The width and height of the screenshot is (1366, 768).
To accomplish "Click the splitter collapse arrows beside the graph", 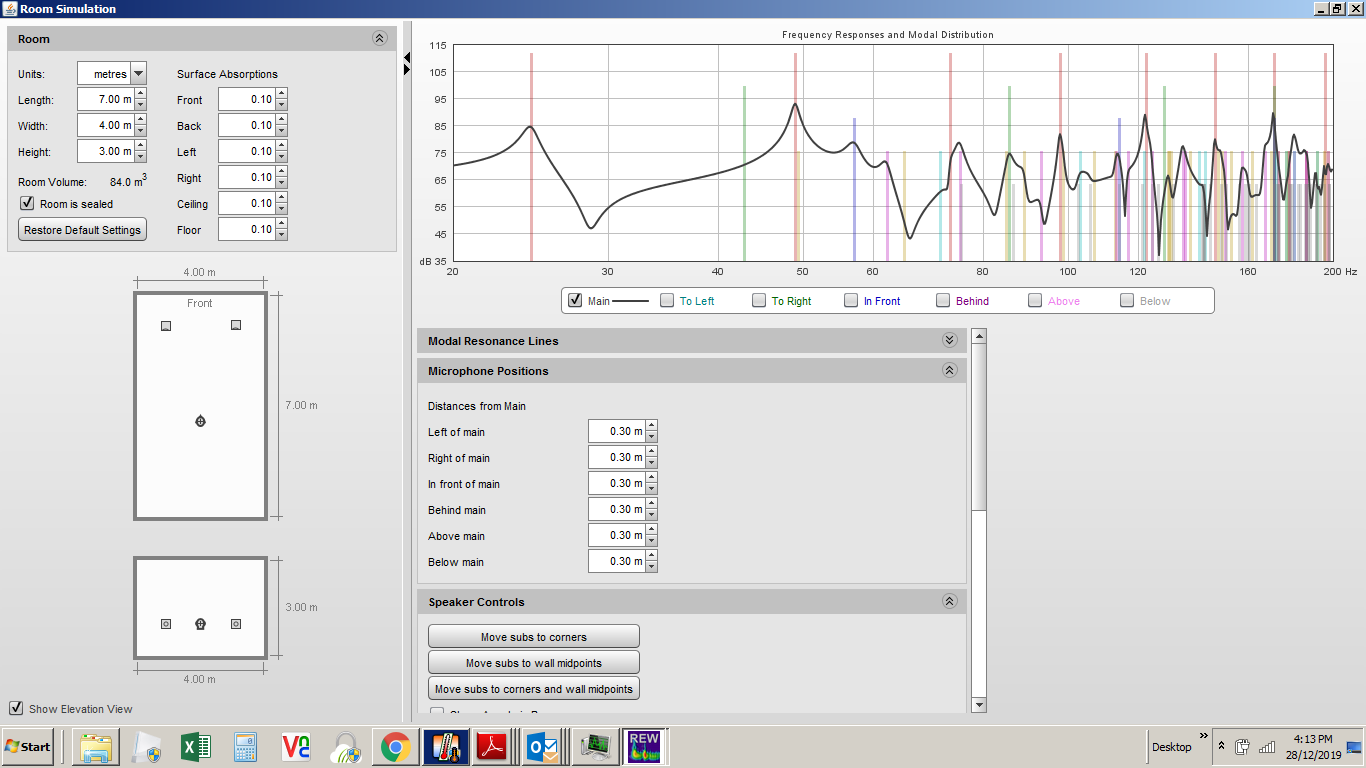I will [407, 64].
